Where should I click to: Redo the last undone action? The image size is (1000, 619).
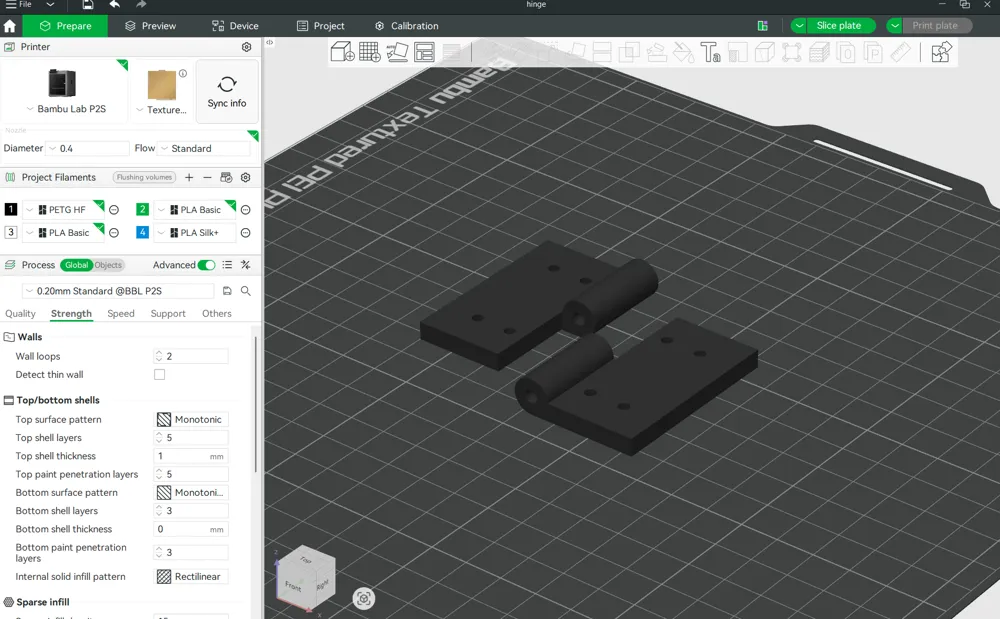pyautogui.click(x=141, y=4)
